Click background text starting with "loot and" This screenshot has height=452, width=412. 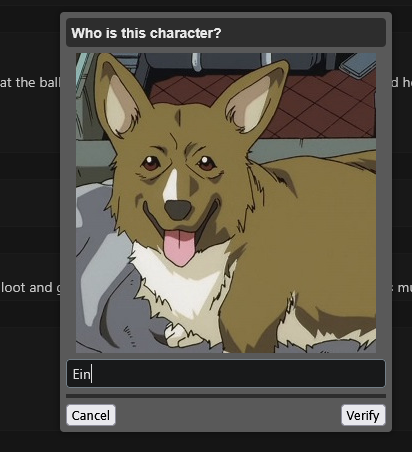coord(30,287)
